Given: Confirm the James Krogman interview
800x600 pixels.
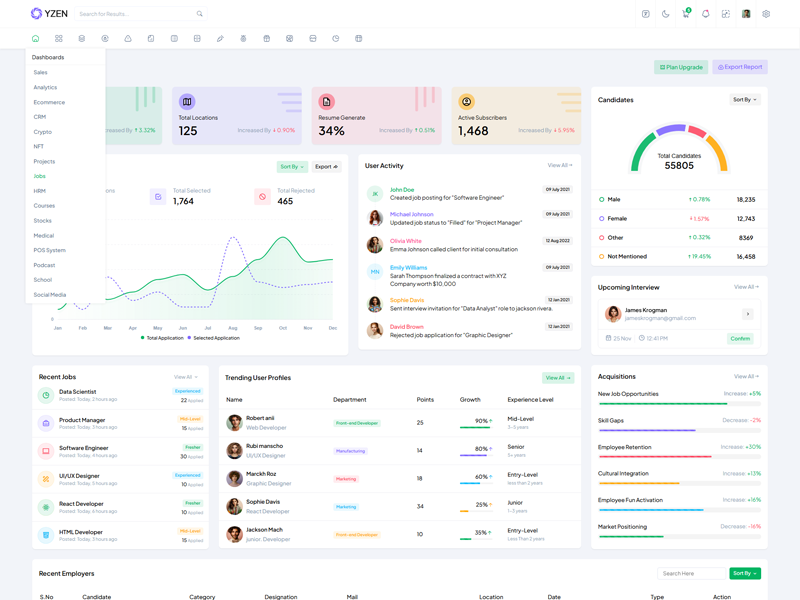Looking at the screenshot, I should (x=740, y=338).
